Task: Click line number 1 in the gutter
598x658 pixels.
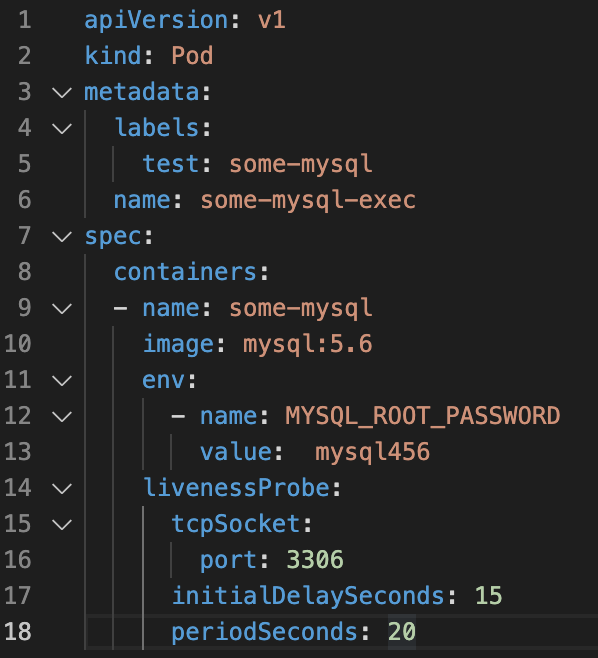Action: coord(24,20)
